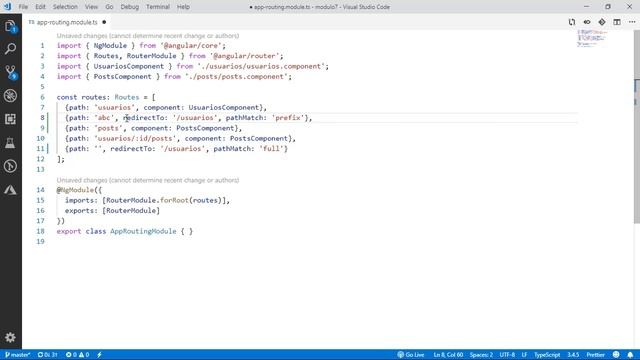Click the master branch indicator

18,355
